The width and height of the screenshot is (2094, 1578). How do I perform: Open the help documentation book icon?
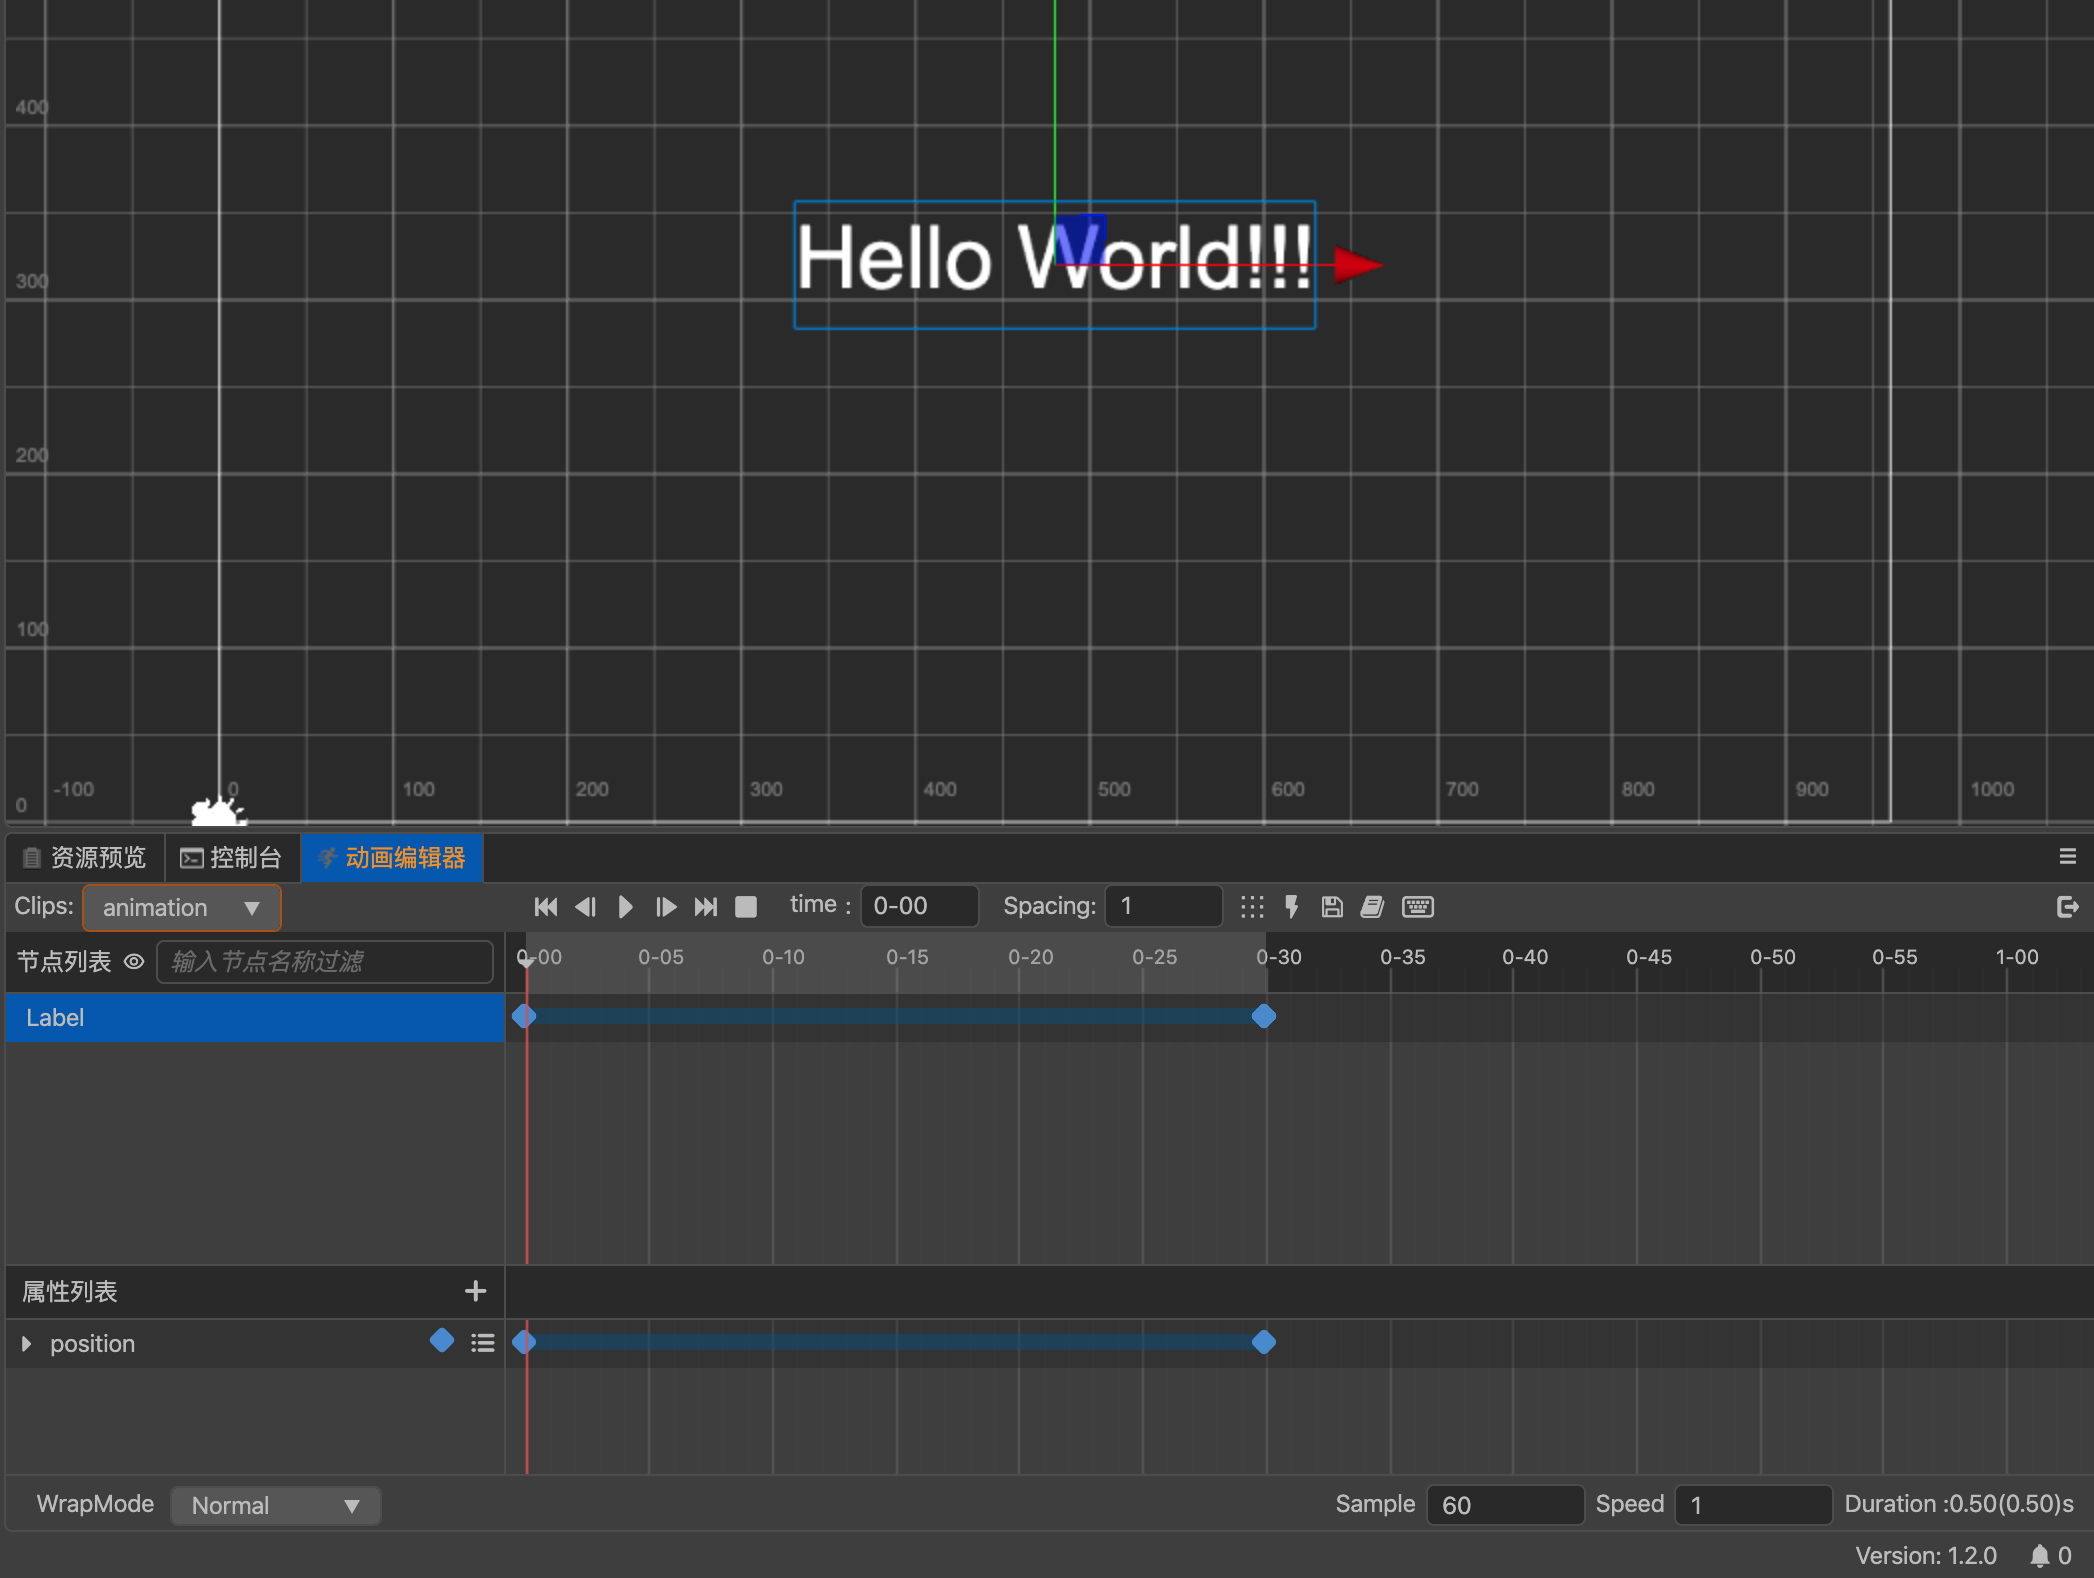point(1373,907)
